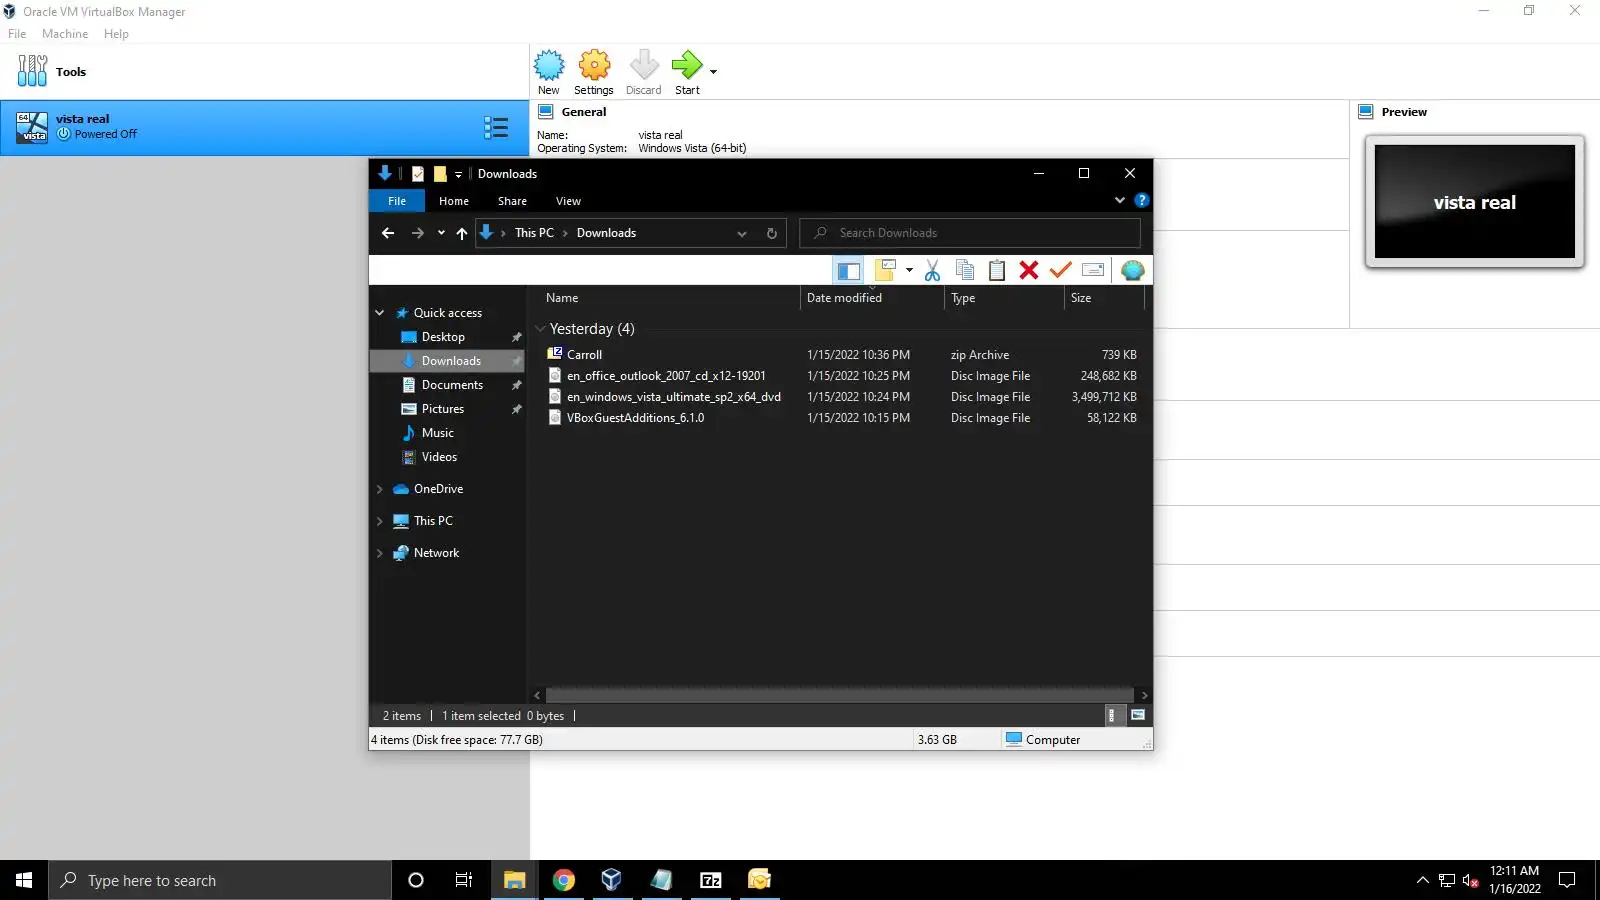Viewport: 1600px width, 900px height.
Task: Open the File menu in VirtualBox Manager
Action: coord(17,34)
